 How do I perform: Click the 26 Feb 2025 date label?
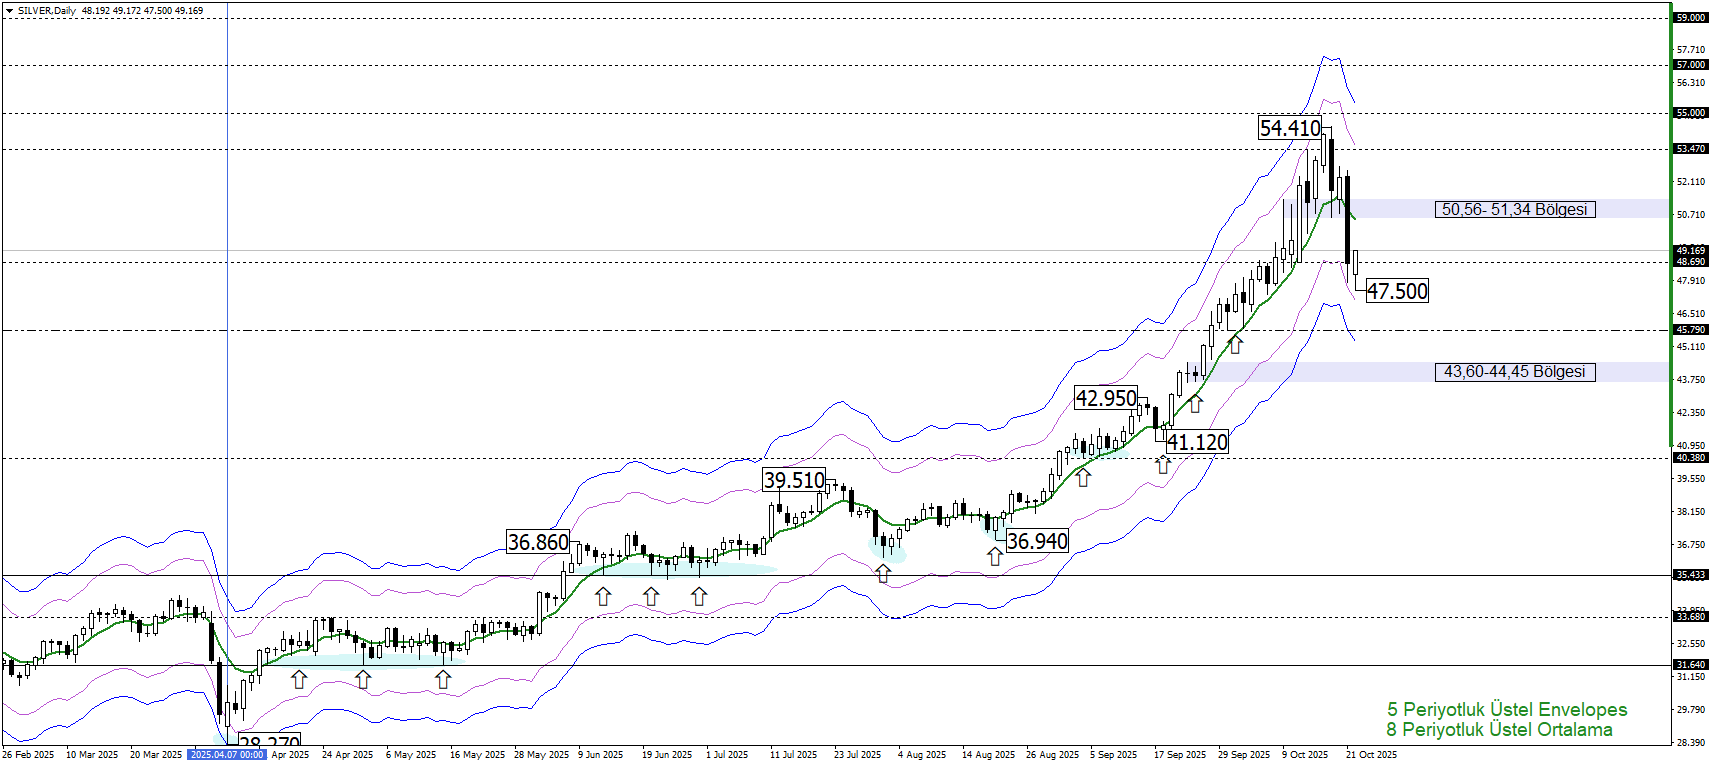tap(28, 755)
